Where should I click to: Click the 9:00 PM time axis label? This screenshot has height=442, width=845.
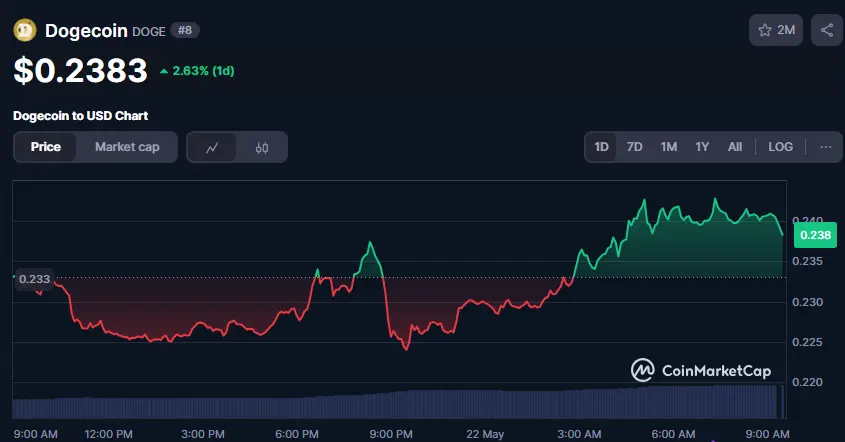click(391, 434)
